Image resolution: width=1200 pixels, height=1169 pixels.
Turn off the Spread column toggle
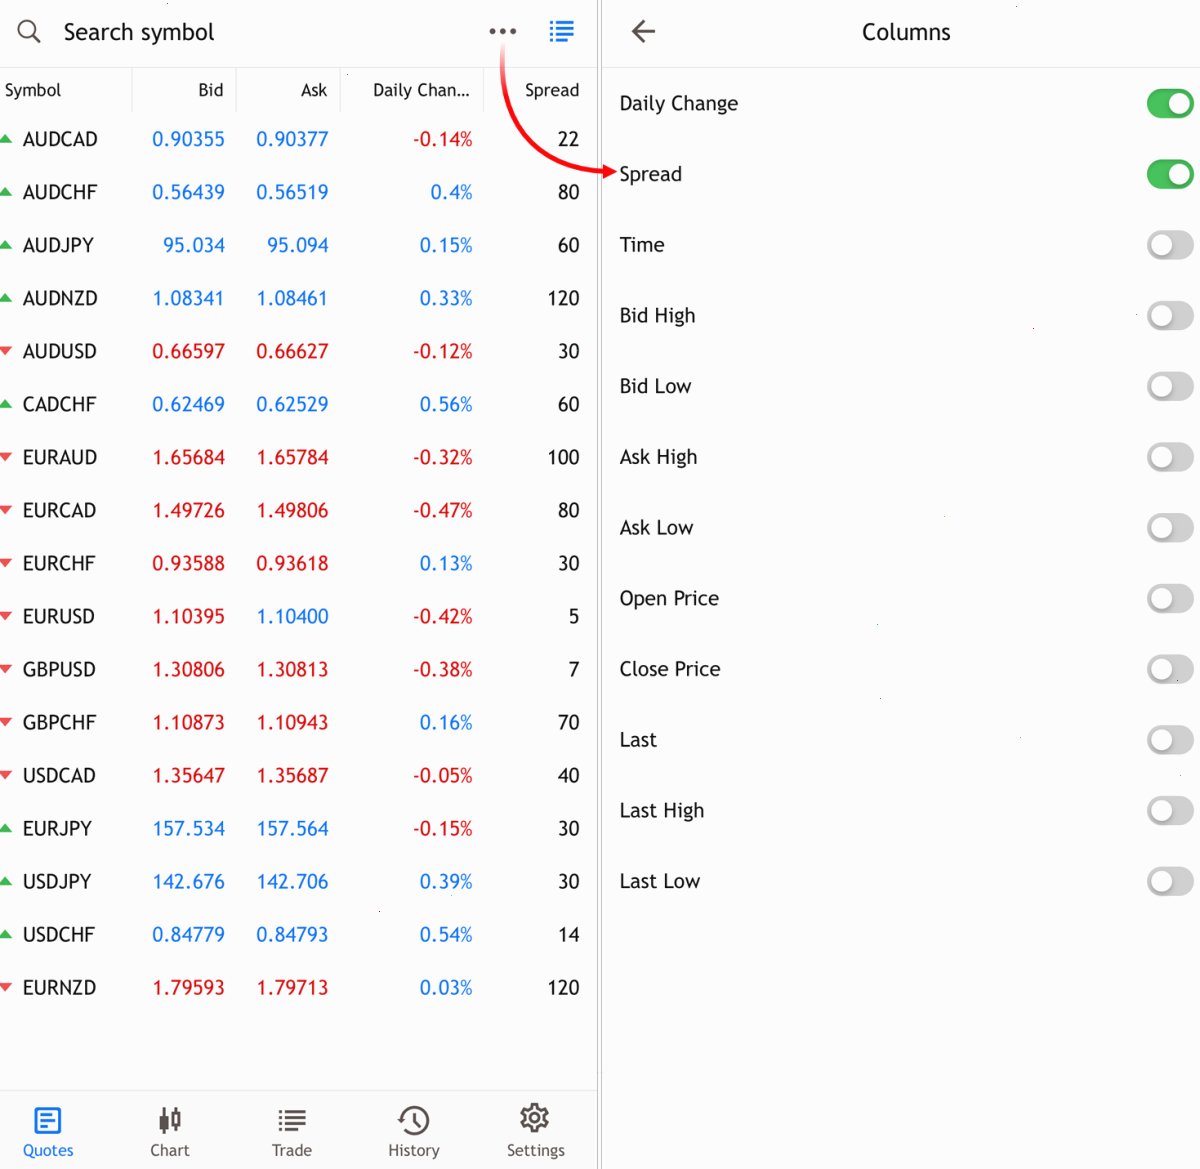(1170, 174)
